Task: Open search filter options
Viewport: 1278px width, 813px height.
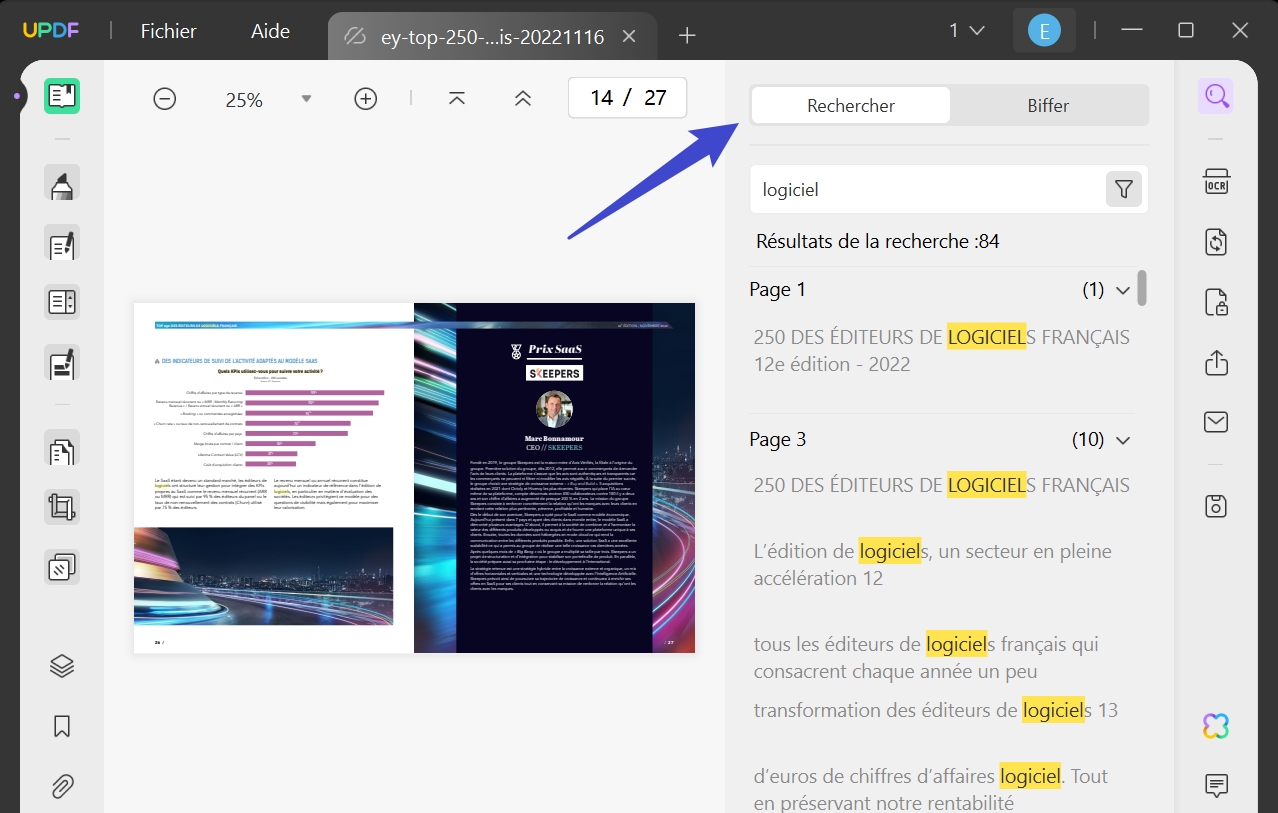Action: pyautogui.click(x=1123, y=189)
